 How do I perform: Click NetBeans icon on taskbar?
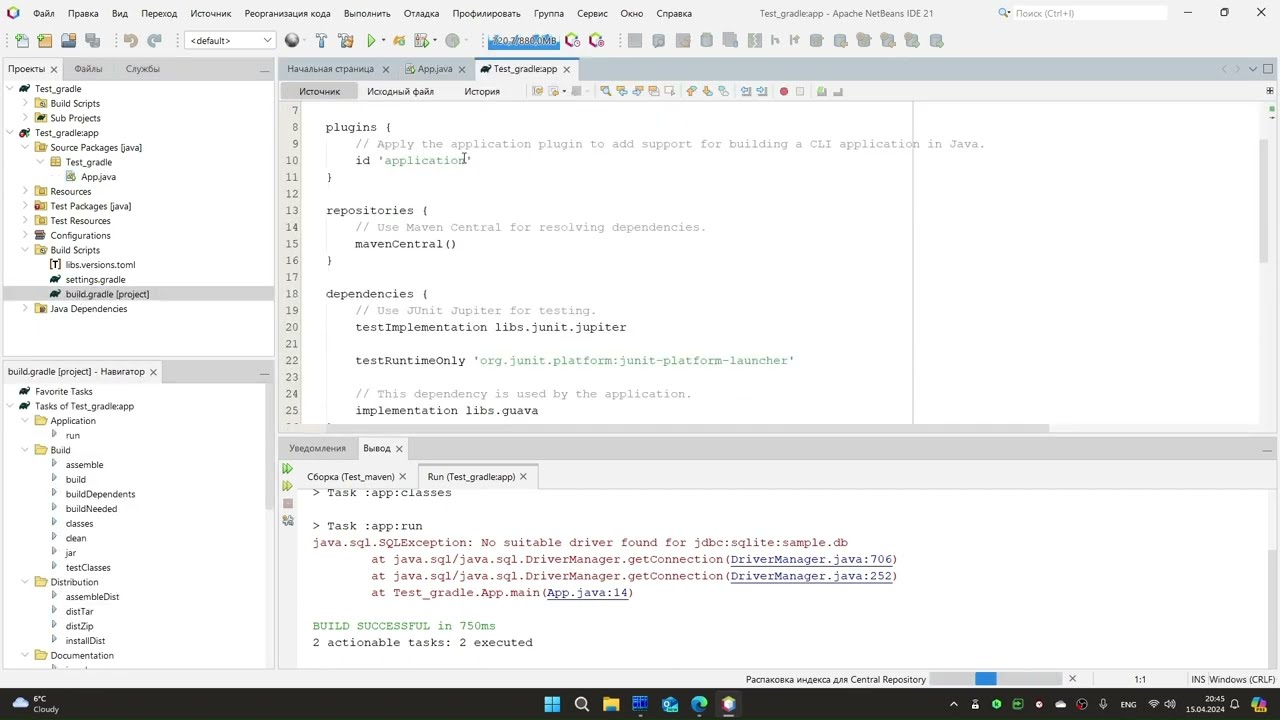click(729, 704)
